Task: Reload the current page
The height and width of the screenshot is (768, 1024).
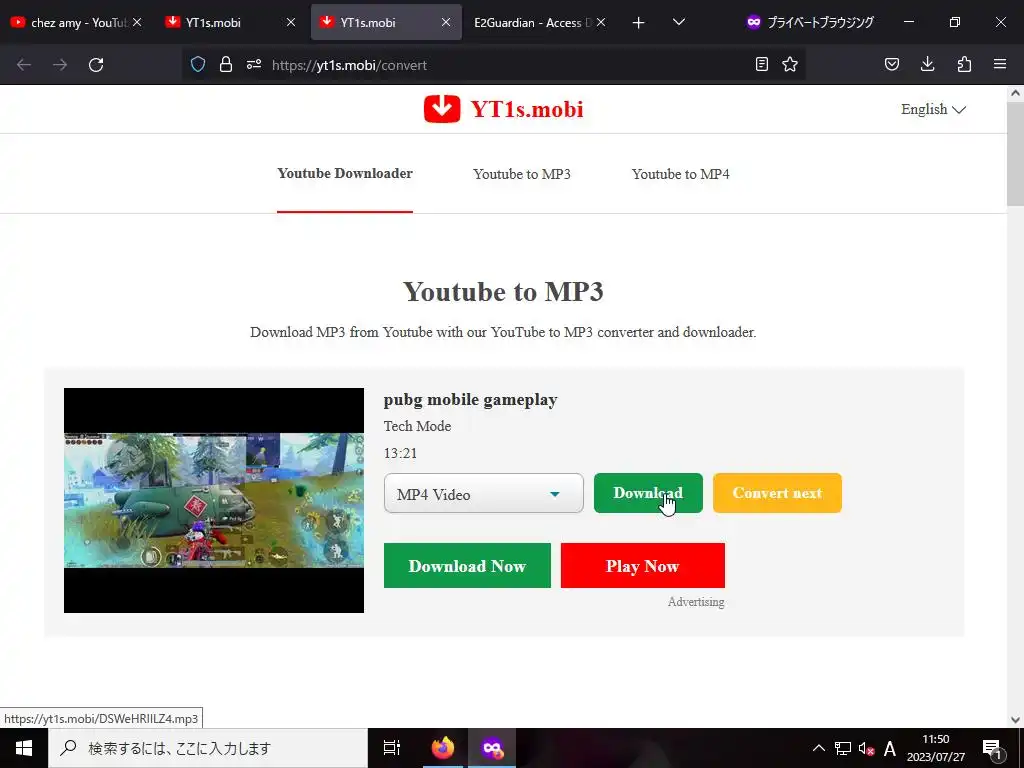Action: [x=96, y=65]
